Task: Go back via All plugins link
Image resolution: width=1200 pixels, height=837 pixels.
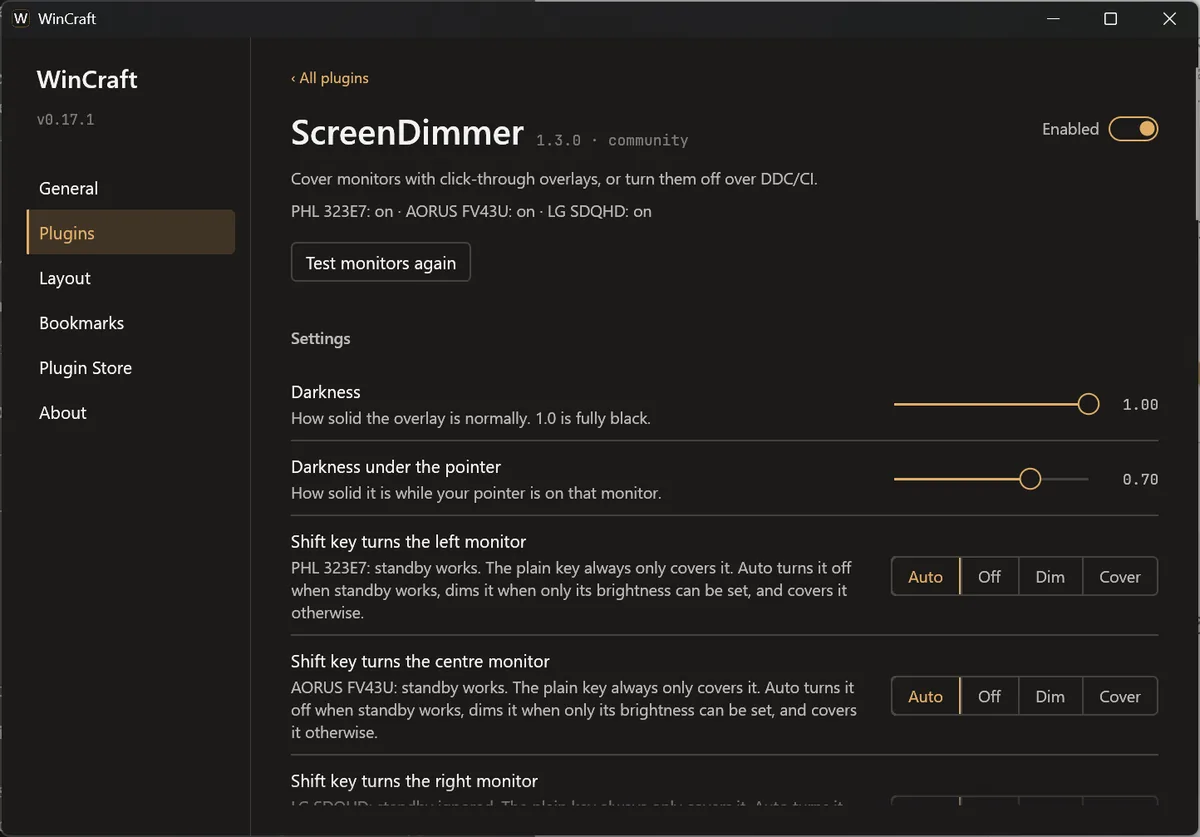Action: [330, 78]
